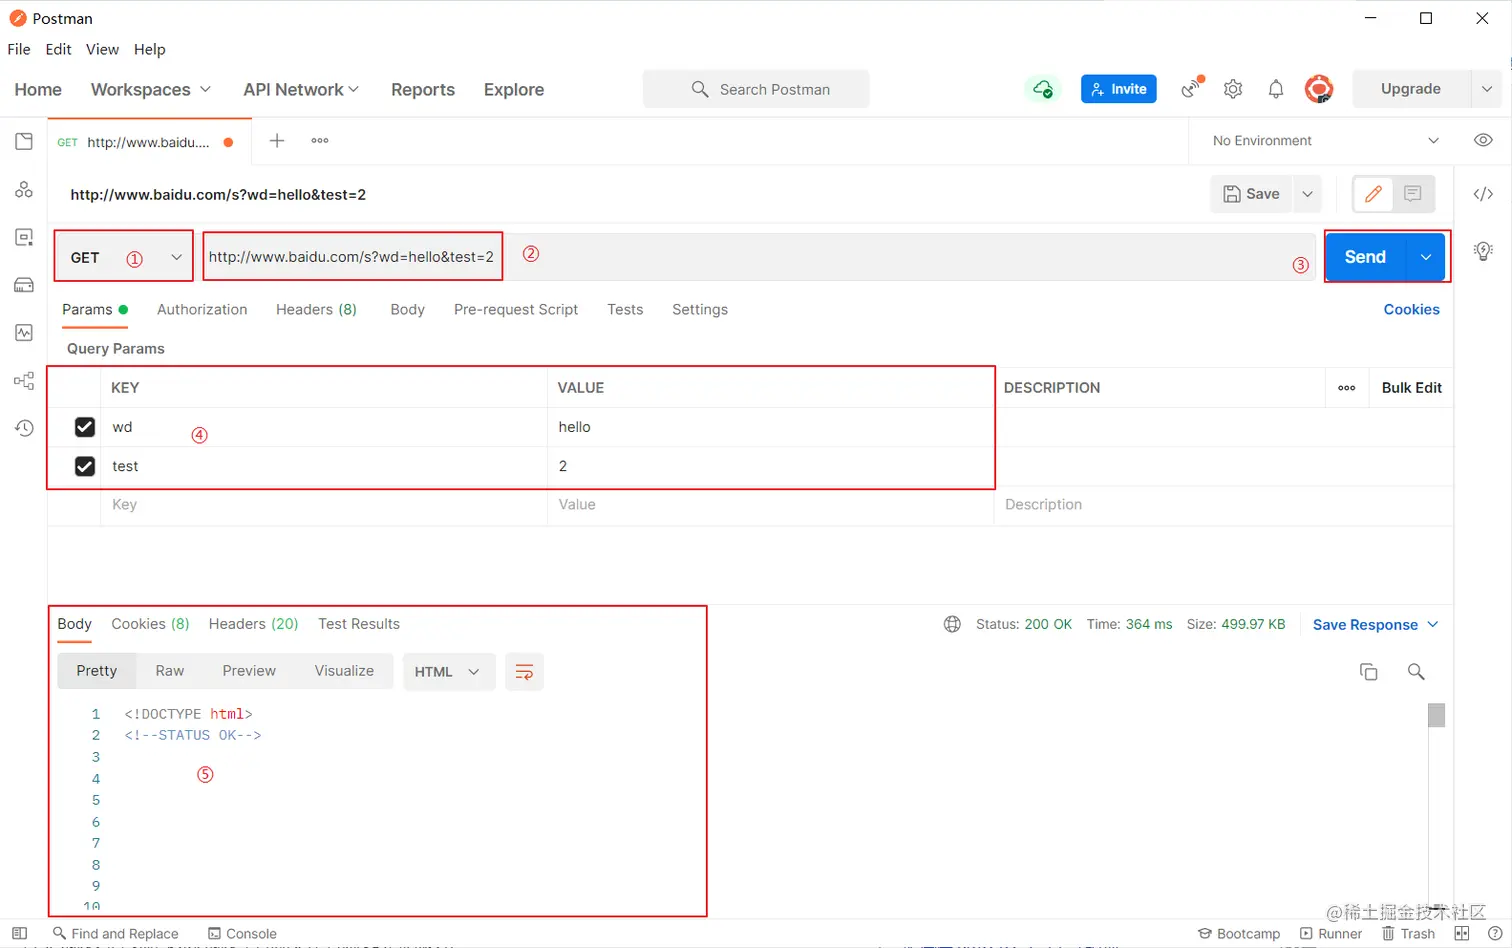Open the Mock Servers sidebar icon

click(24, 285)
